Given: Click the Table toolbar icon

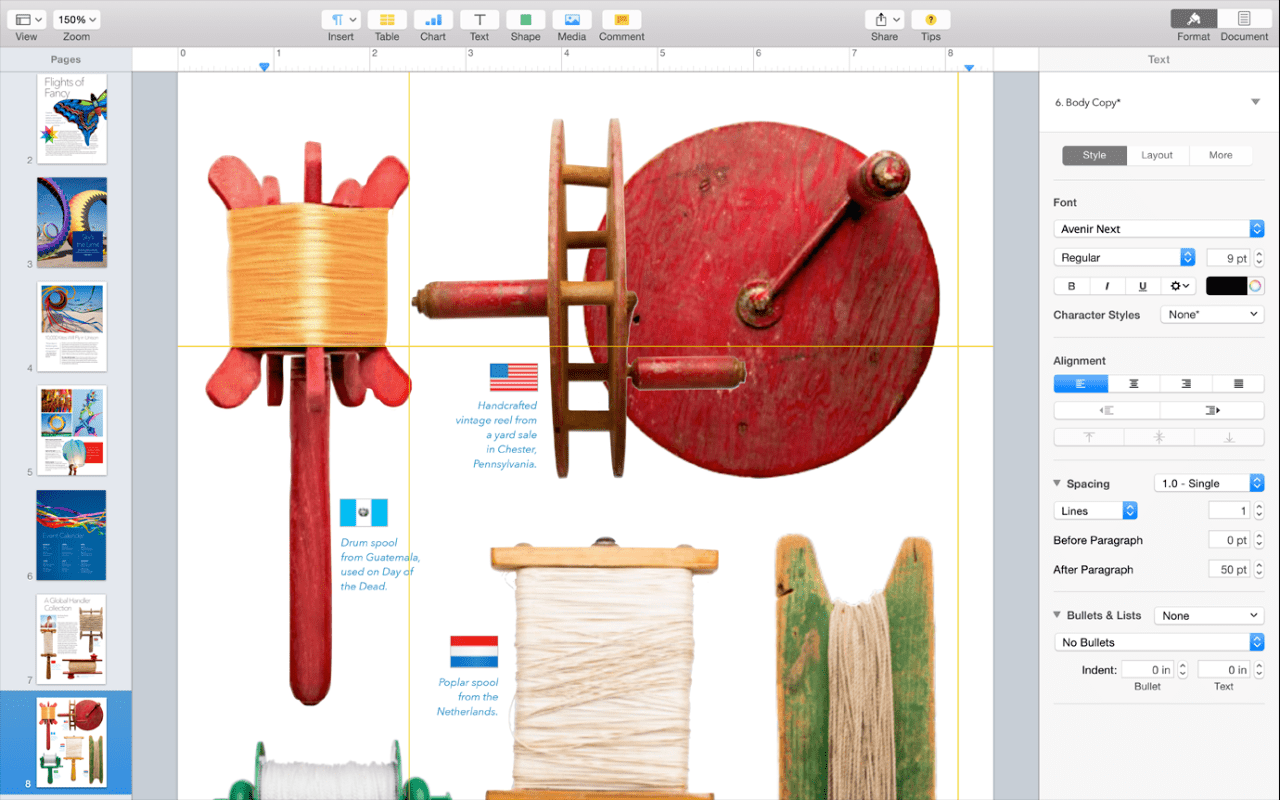Looking at the screenshot, I should pyautogui.click(x=387, y=20).
